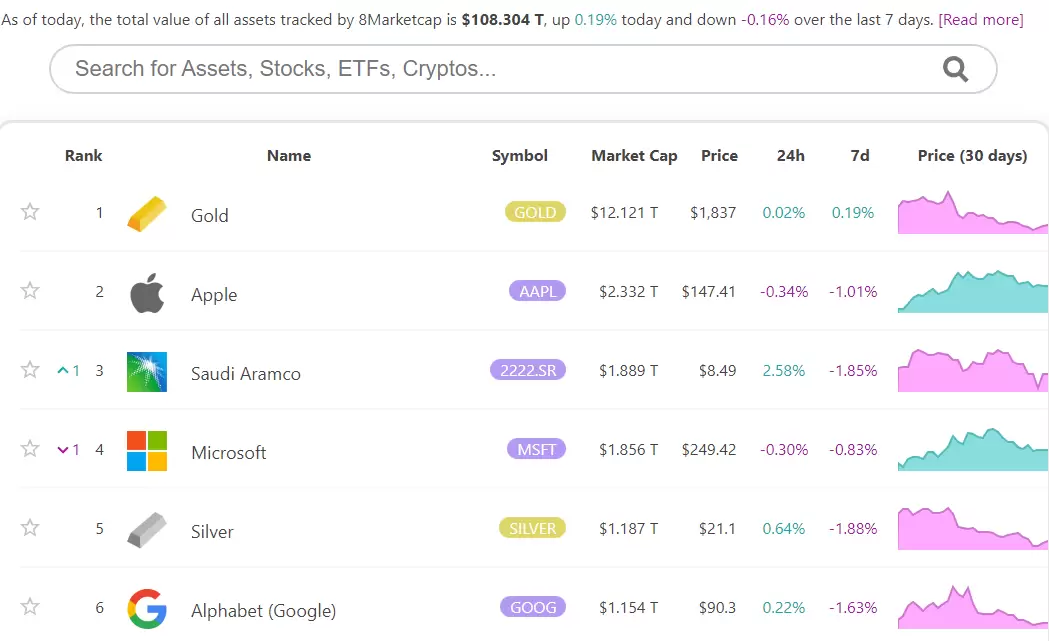Click the MSFT symbol badge
Viewport: 1049px width, 641px height.
coord(537,449)
